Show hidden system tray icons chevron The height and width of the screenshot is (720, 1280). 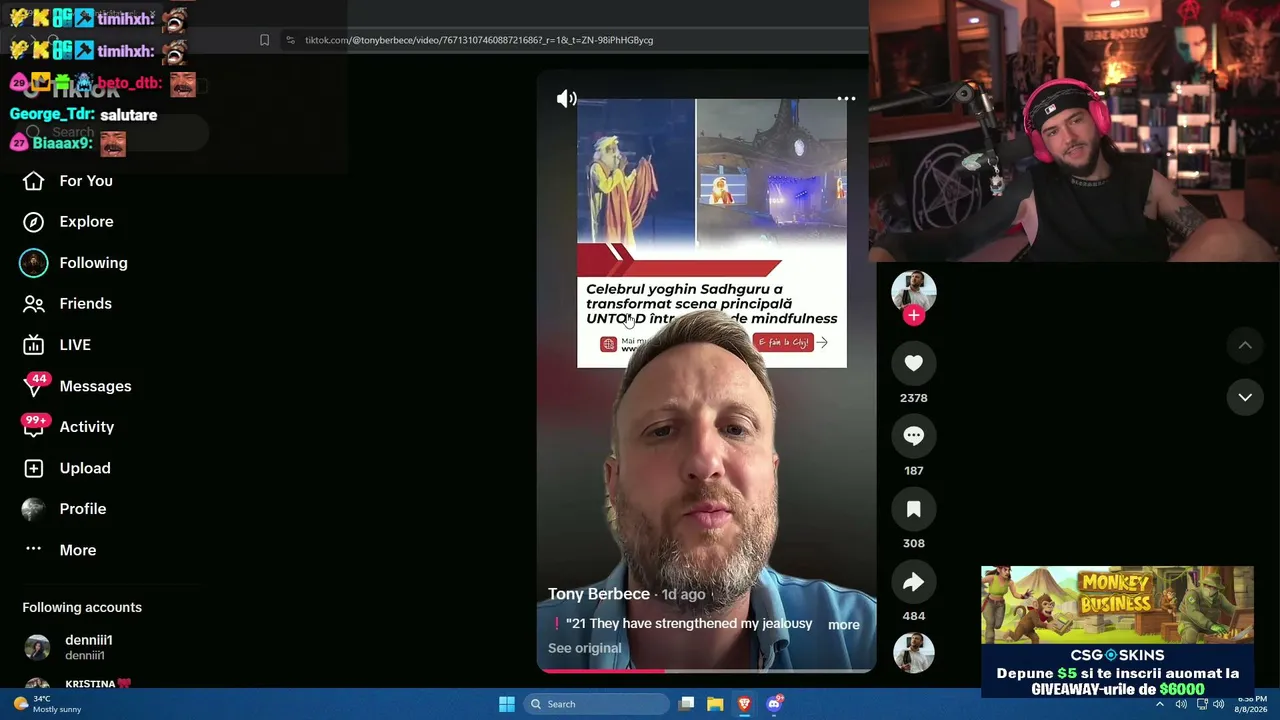pyautogui.click(x=1160, y=704)
